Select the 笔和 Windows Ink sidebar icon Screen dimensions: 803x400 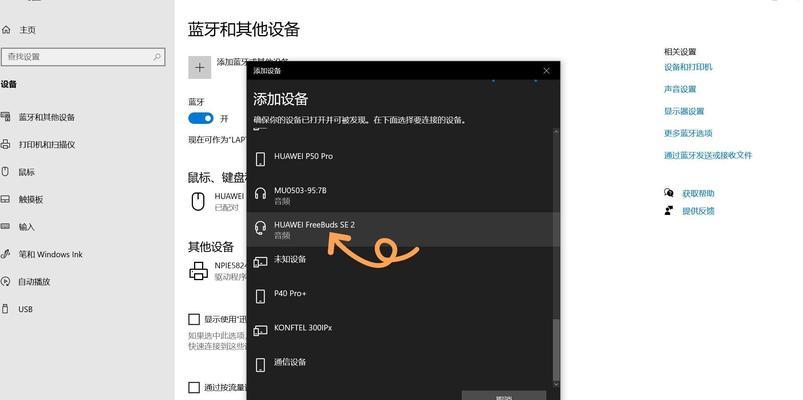[x=6, y=254]
